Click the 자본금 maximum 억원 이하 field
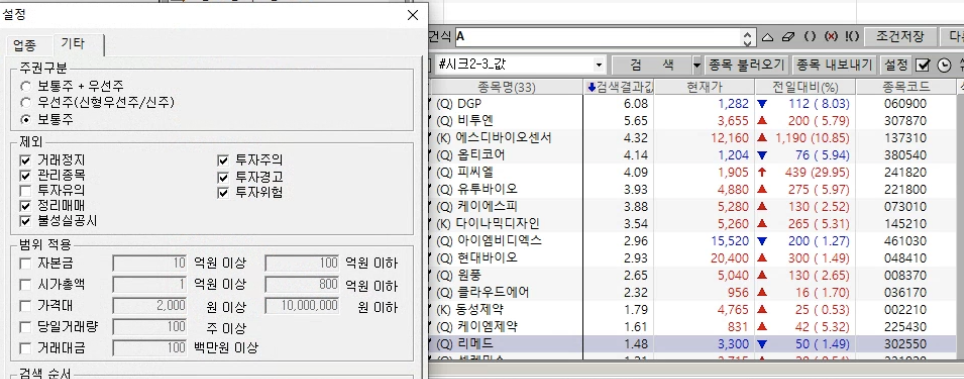The height and width of the screenshot is (379, 964). (302, 264)
